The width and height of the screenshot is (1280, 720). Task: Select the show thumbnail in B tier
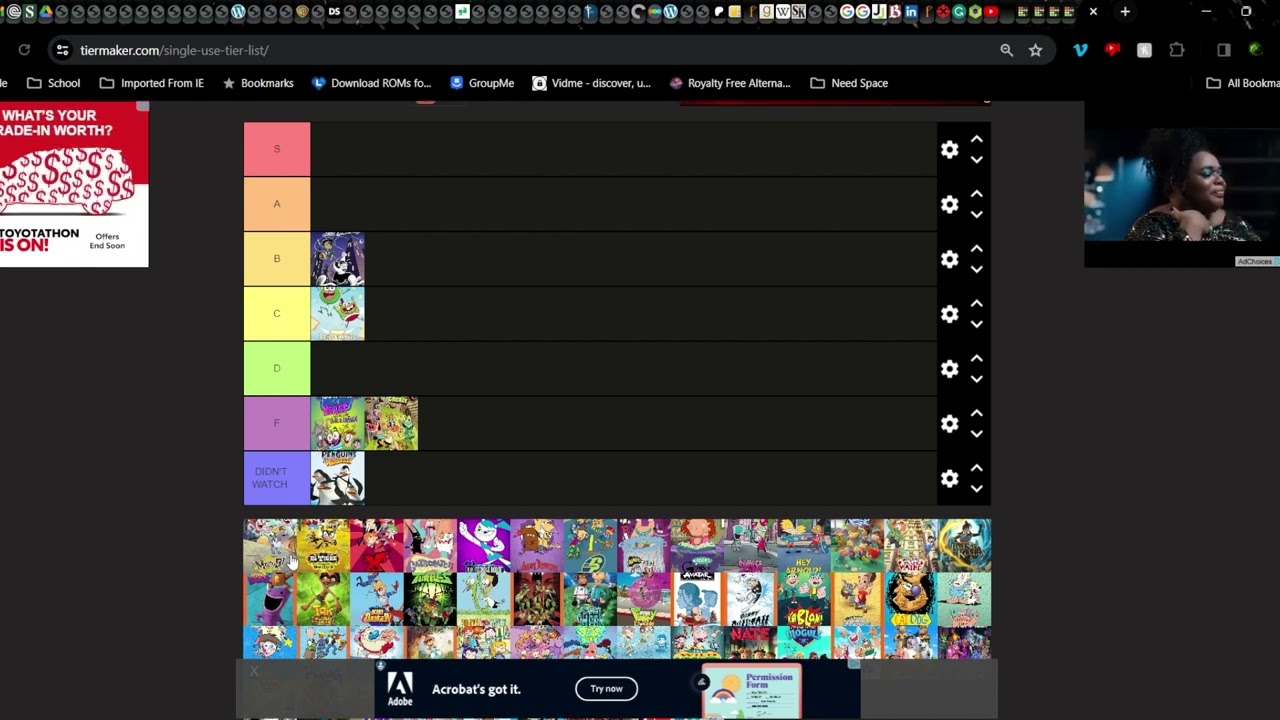click(x=338, y=259)
